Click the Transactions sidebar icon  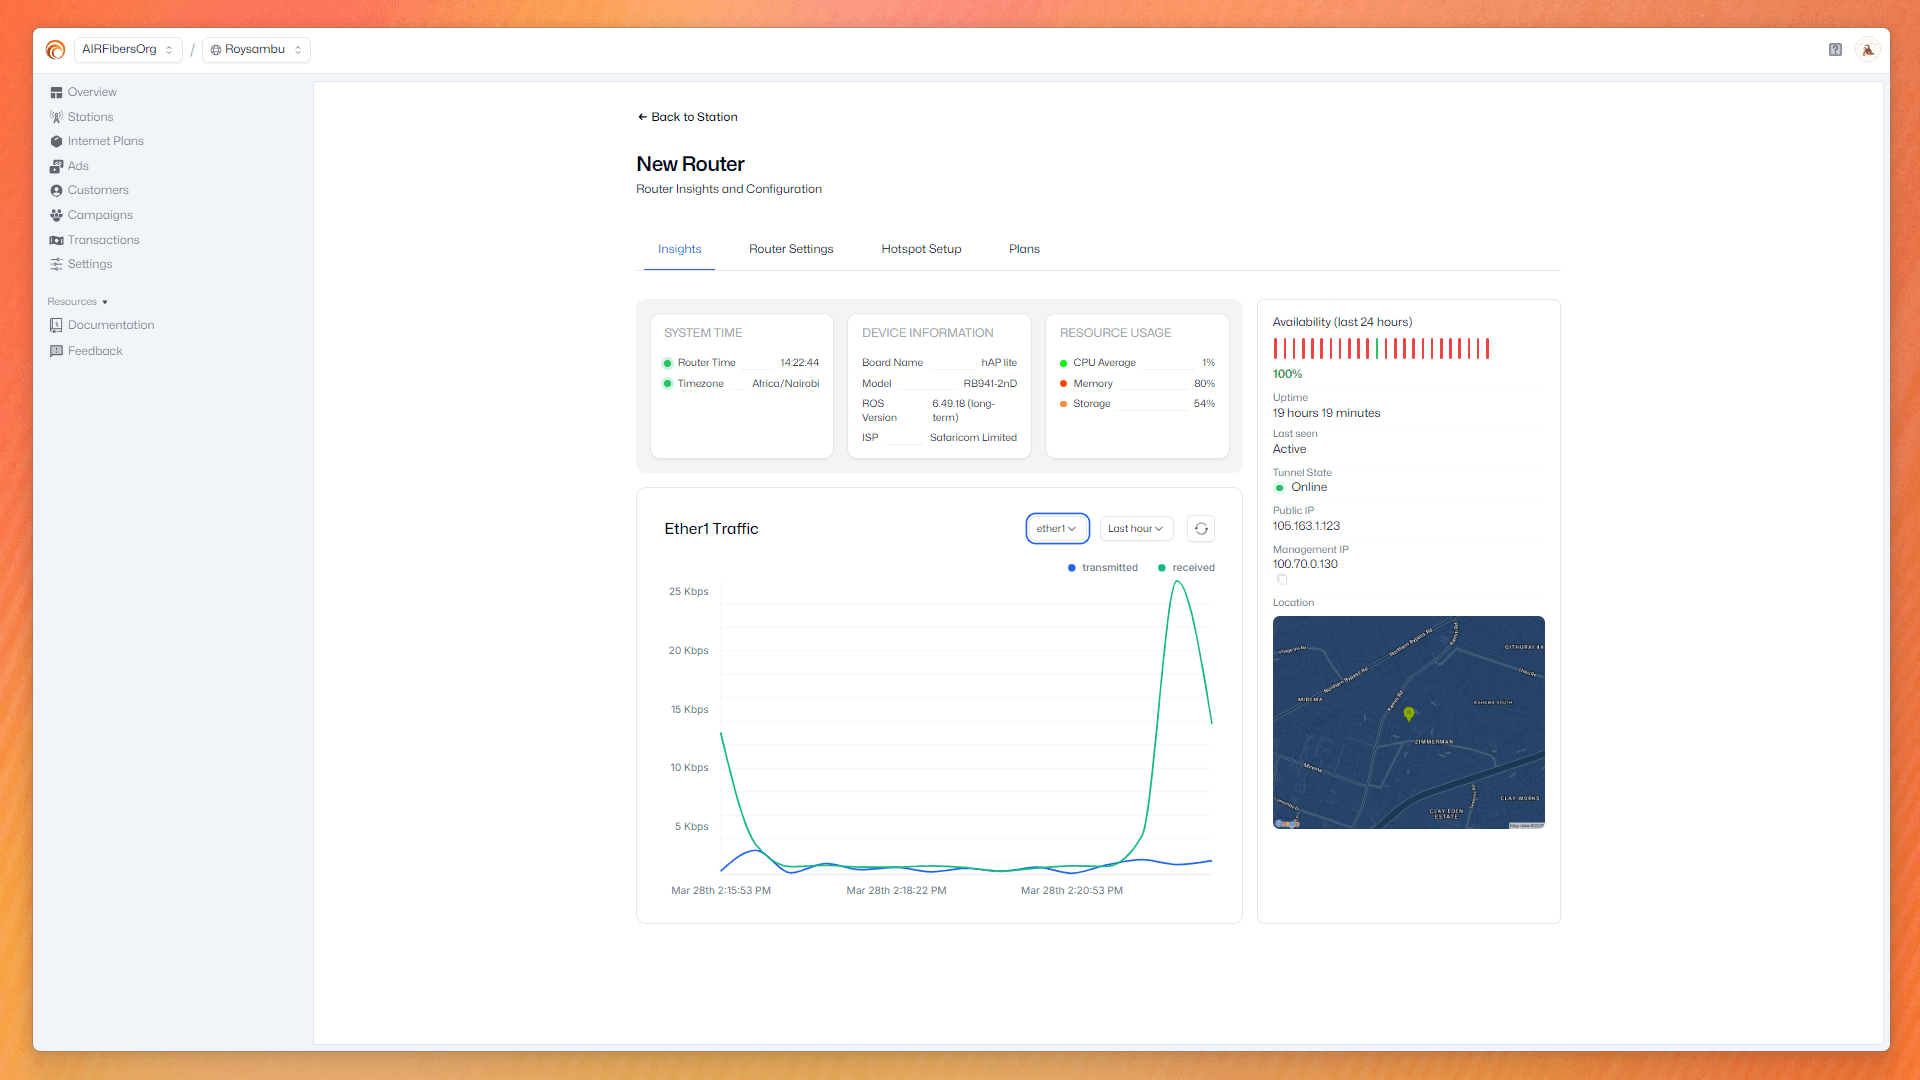(56, 240)
